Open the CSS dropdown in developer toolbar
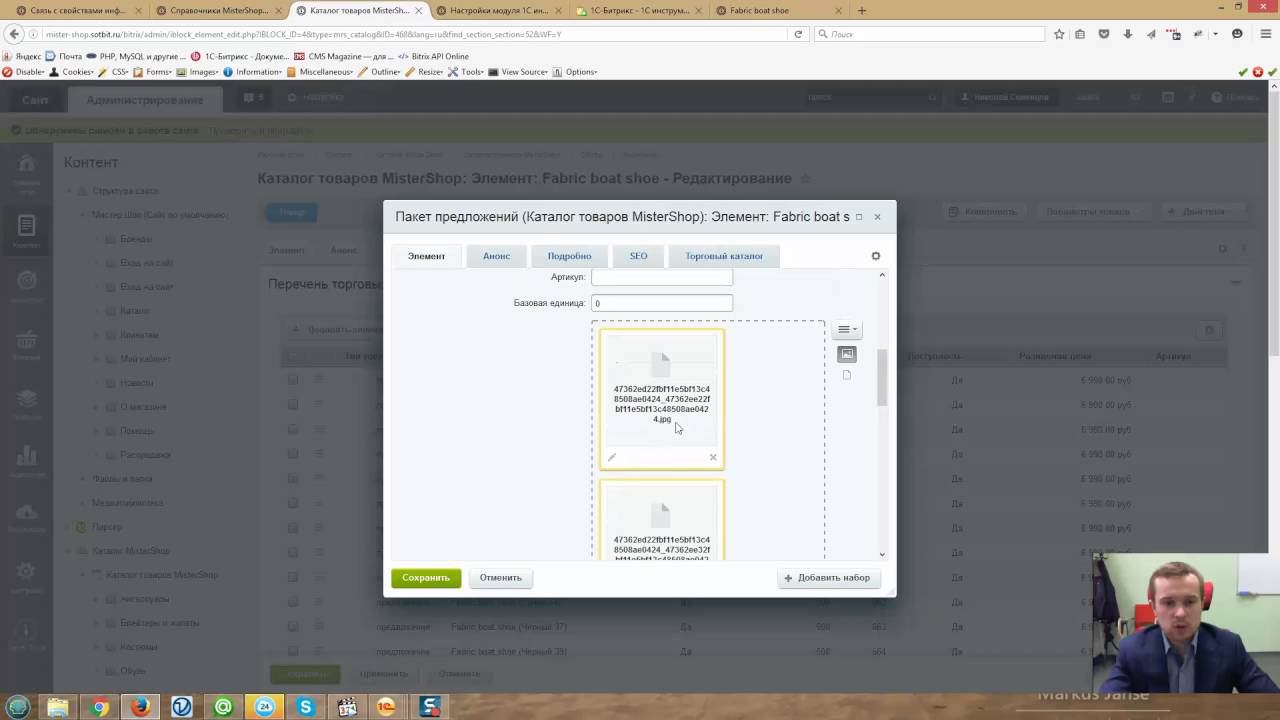 (x=115, y=72)
